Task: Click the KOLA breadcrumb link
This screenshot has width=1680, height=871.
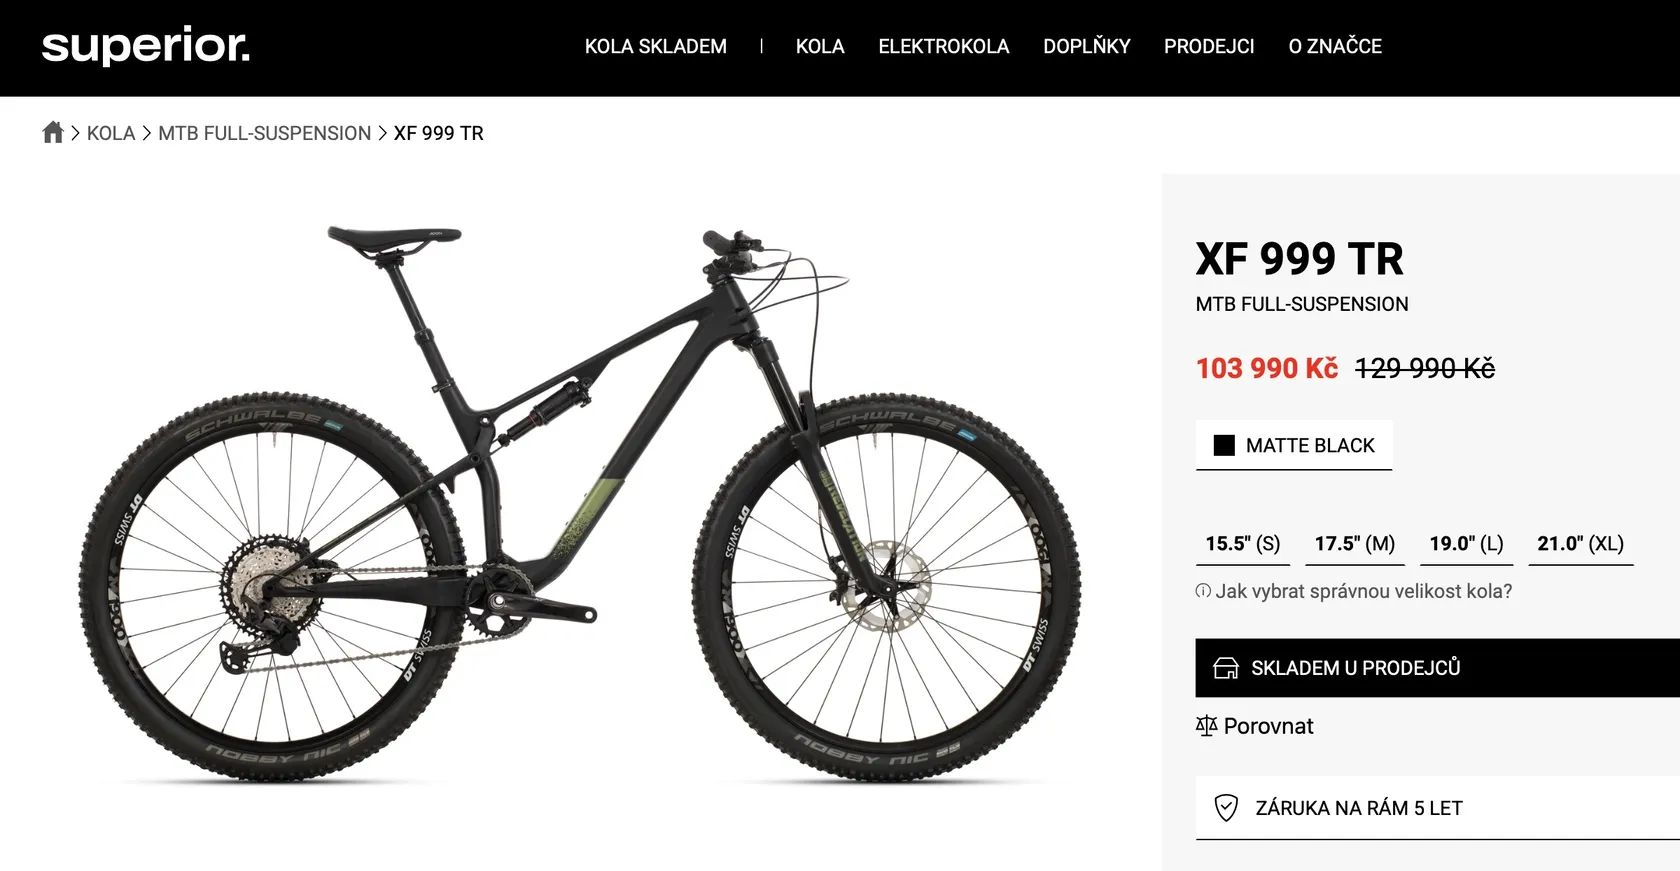Action: click(x=111, y=133)
